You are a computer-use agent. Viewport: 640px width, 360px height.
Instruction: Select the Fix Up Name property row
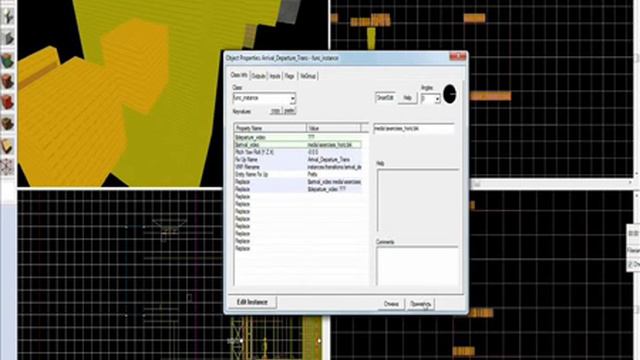298,160
